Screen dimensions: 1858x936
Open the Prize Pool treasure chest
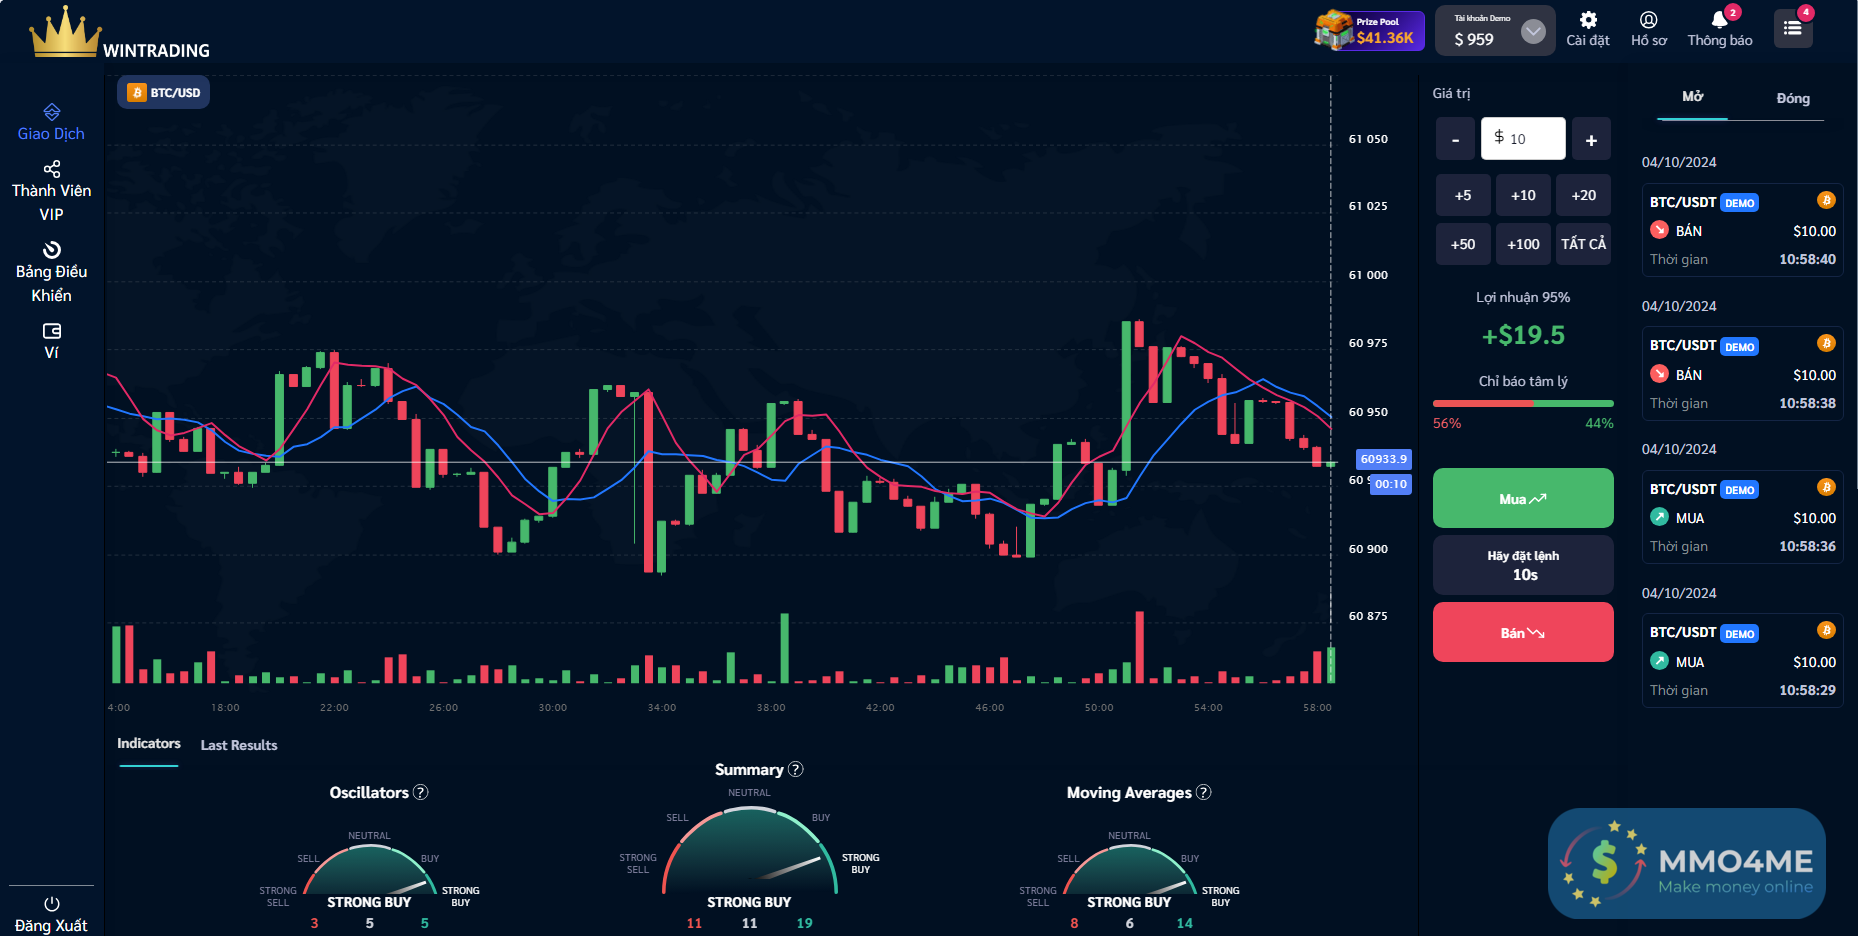1334,30
